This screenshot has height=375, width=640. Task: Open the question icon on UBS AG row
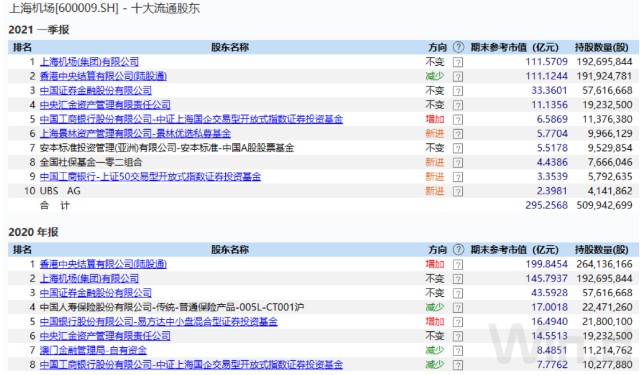pos(458,191)
